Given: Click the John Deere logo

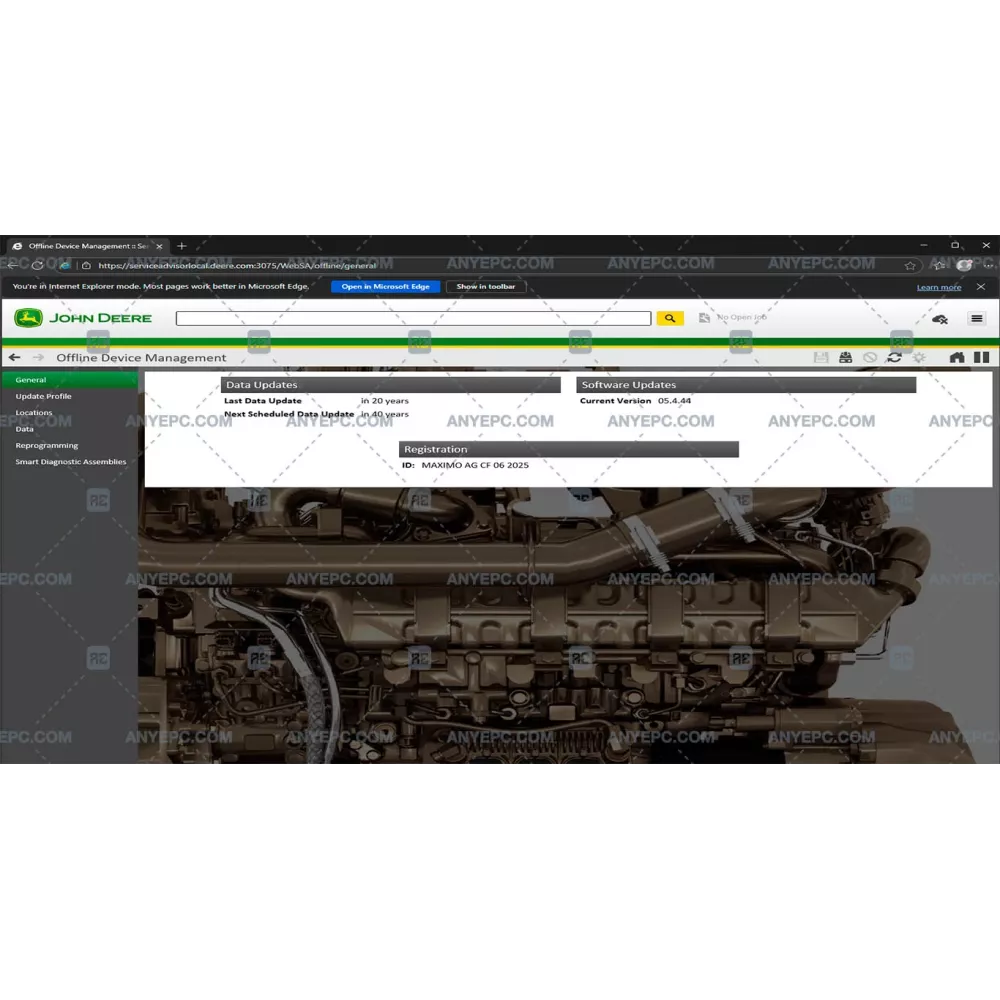Looking at the screenshot, I should pos(84,318).
